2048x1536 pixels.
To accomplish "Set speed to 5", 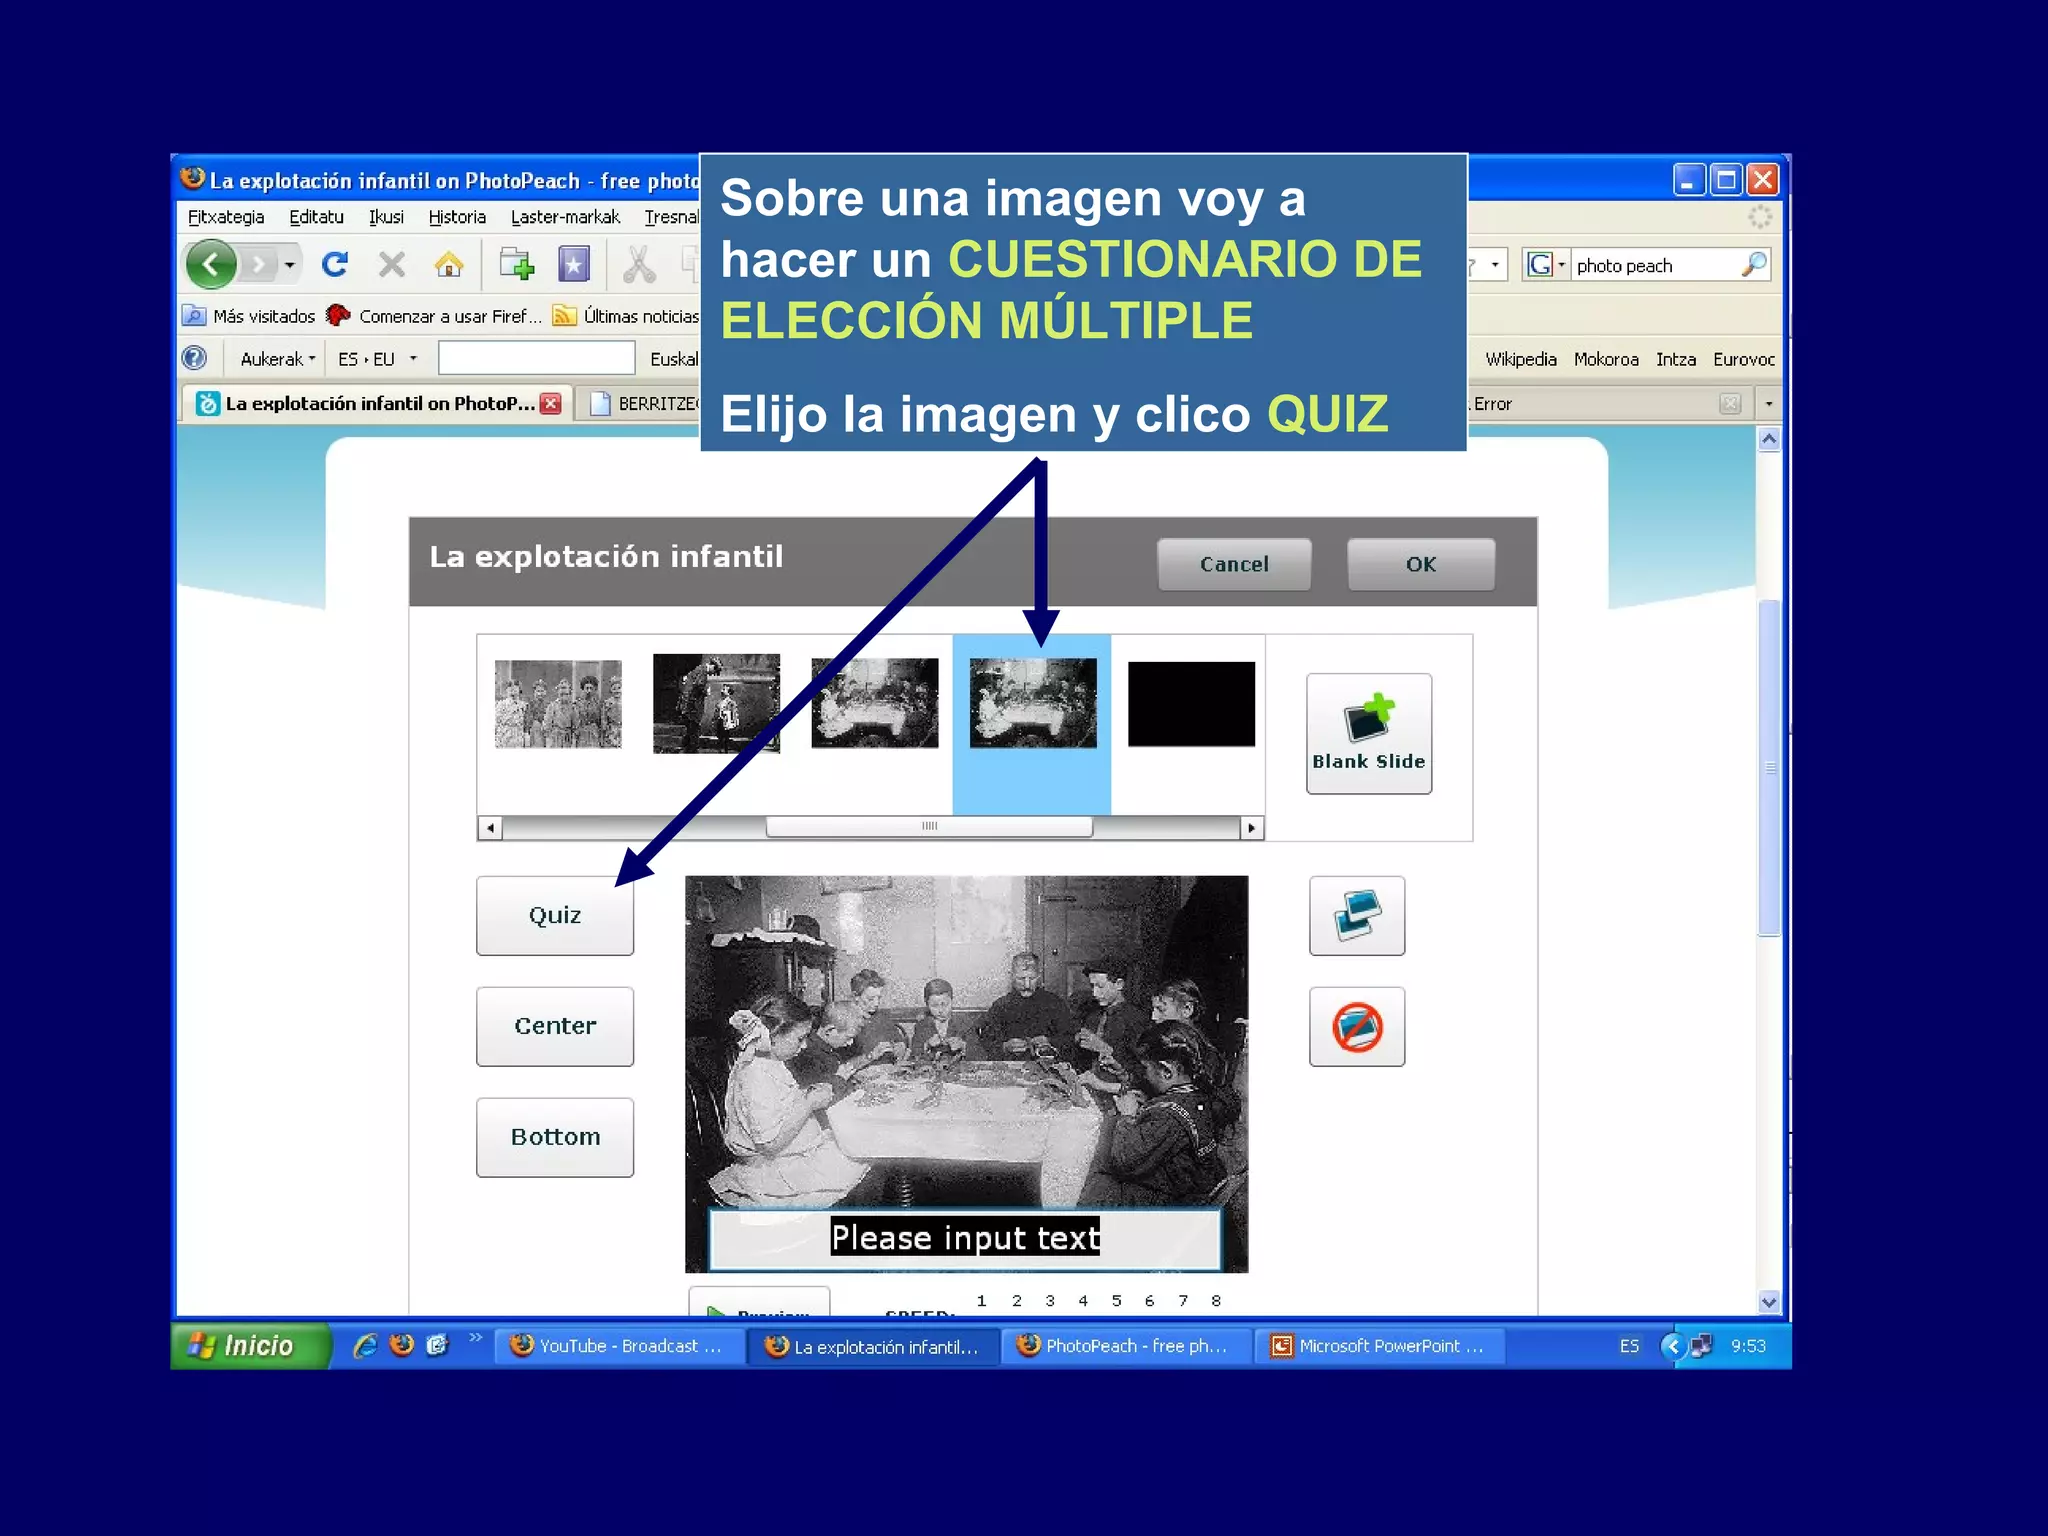I will tap(1117, 1301).
